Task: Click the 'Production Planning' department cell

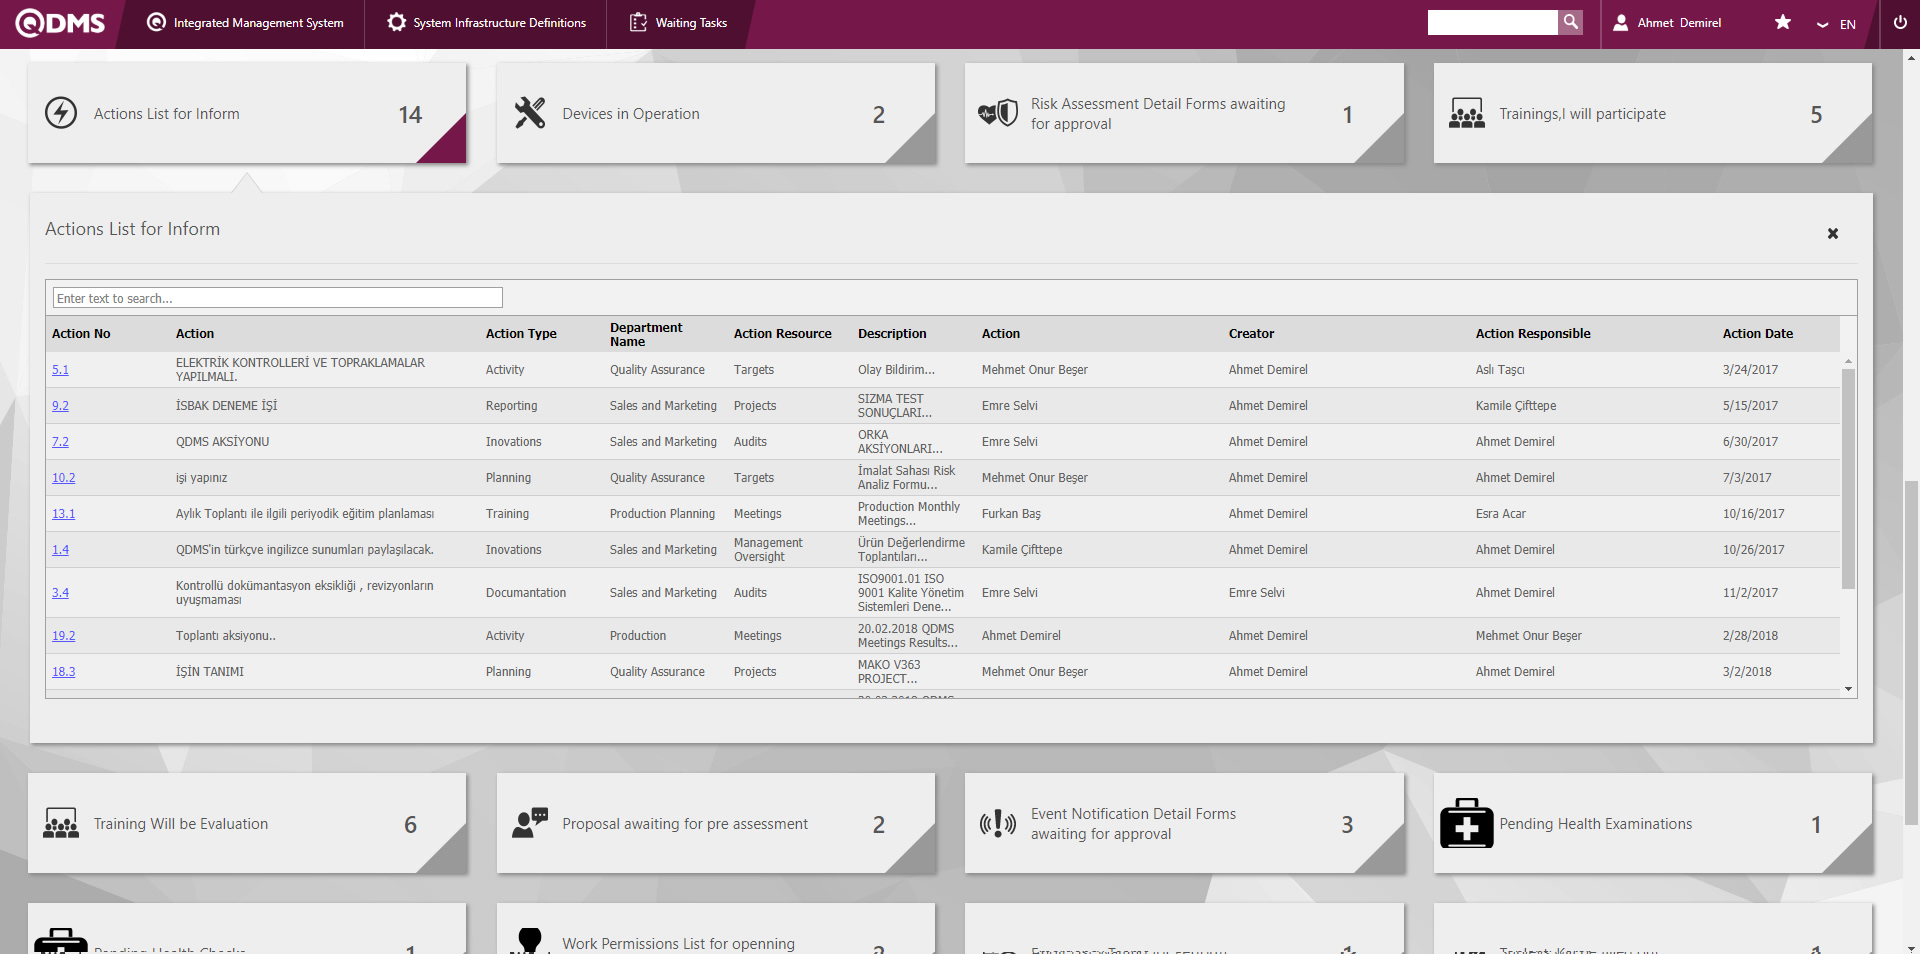Action: click(662, 514)
